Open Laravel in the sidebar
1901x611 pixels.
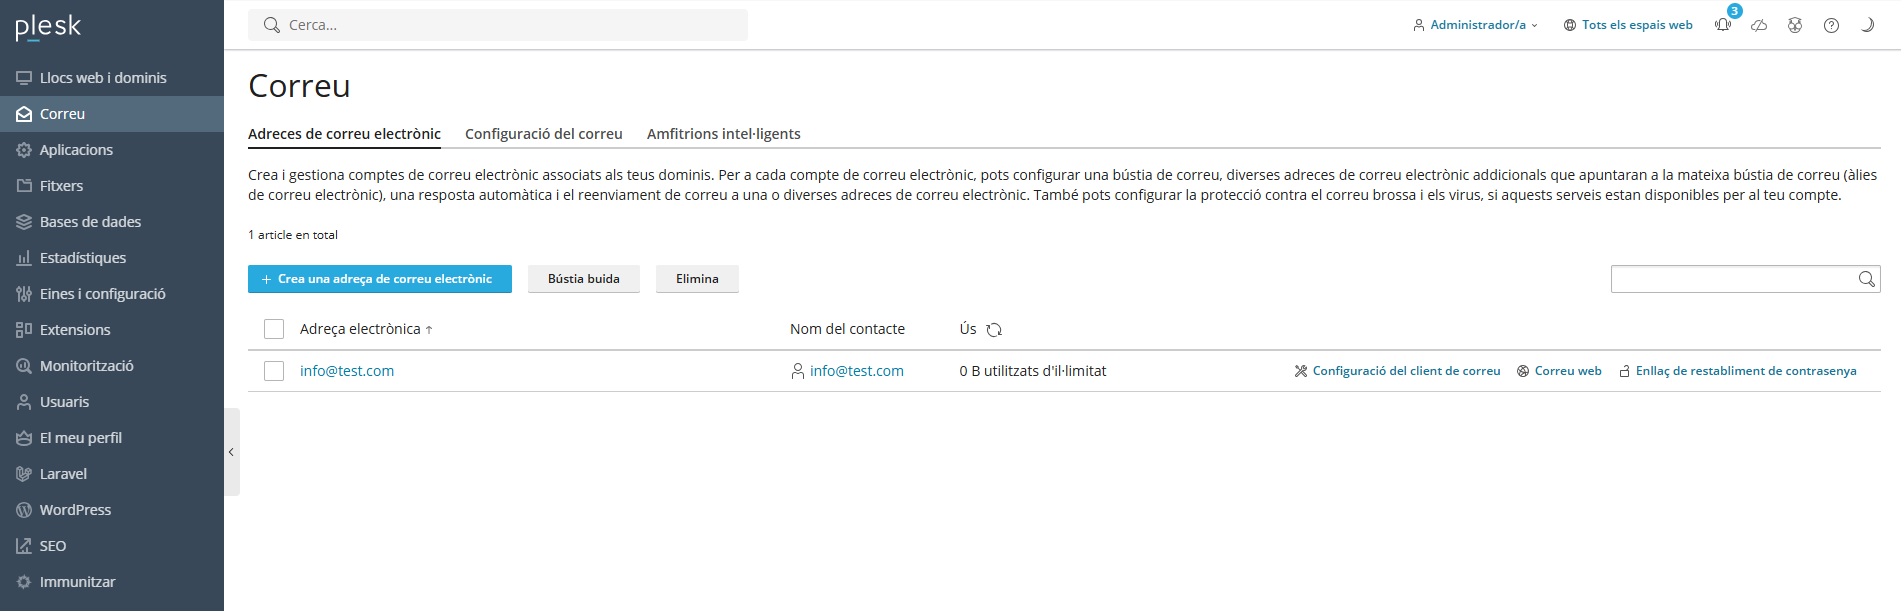(63, 474)
